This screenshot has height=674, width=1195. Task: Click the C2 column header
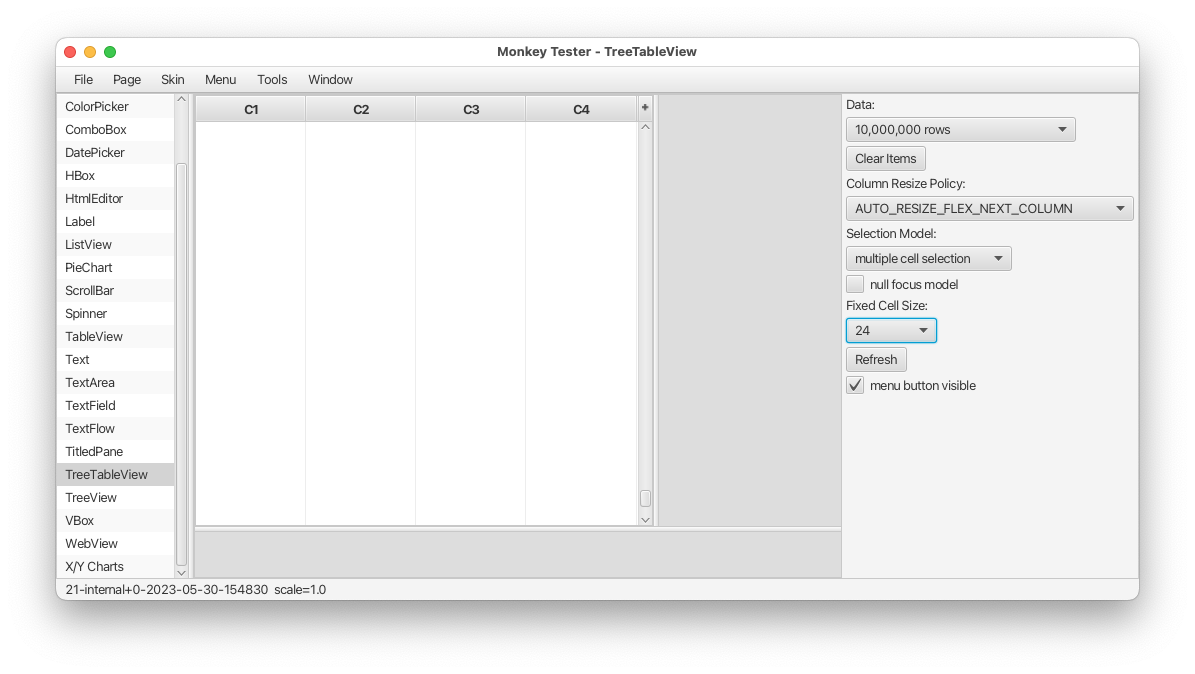(x=361, y=109)
